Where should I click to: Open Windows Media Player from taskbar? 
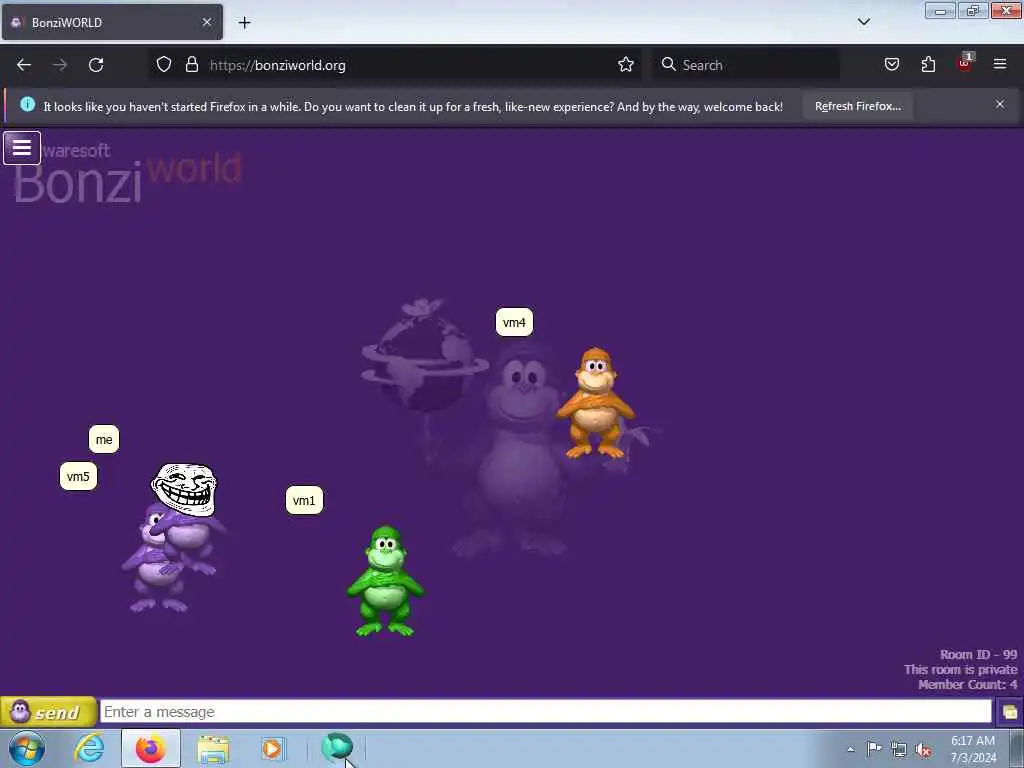point(272,748)
